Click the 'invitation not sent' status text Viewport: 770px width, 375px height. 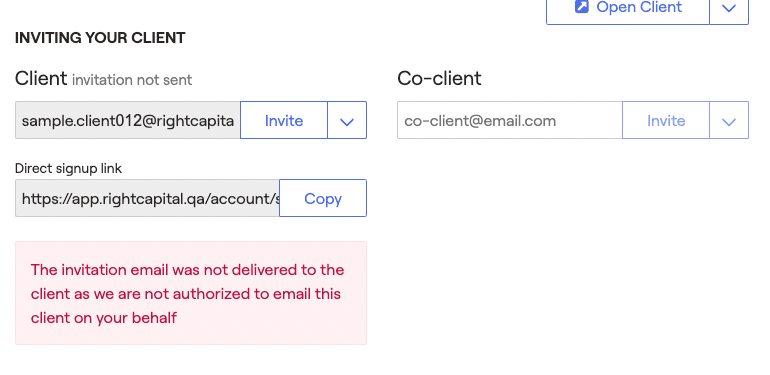[x=132, y=80]
